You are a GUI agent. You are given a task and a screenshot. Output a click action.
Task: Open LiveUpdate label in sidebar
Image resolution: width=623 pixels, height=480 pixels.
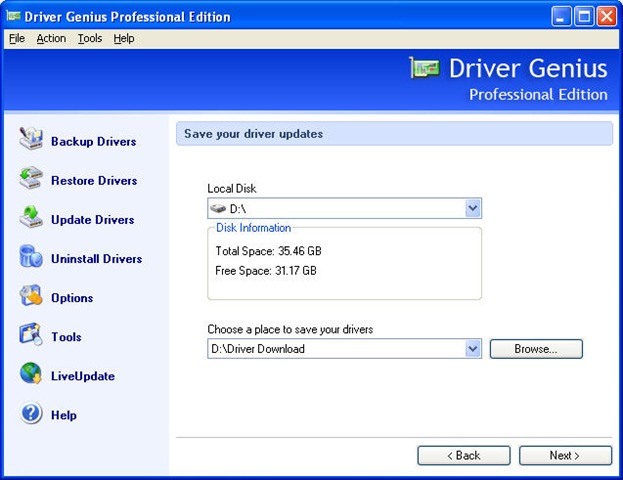tap(83, 376)
